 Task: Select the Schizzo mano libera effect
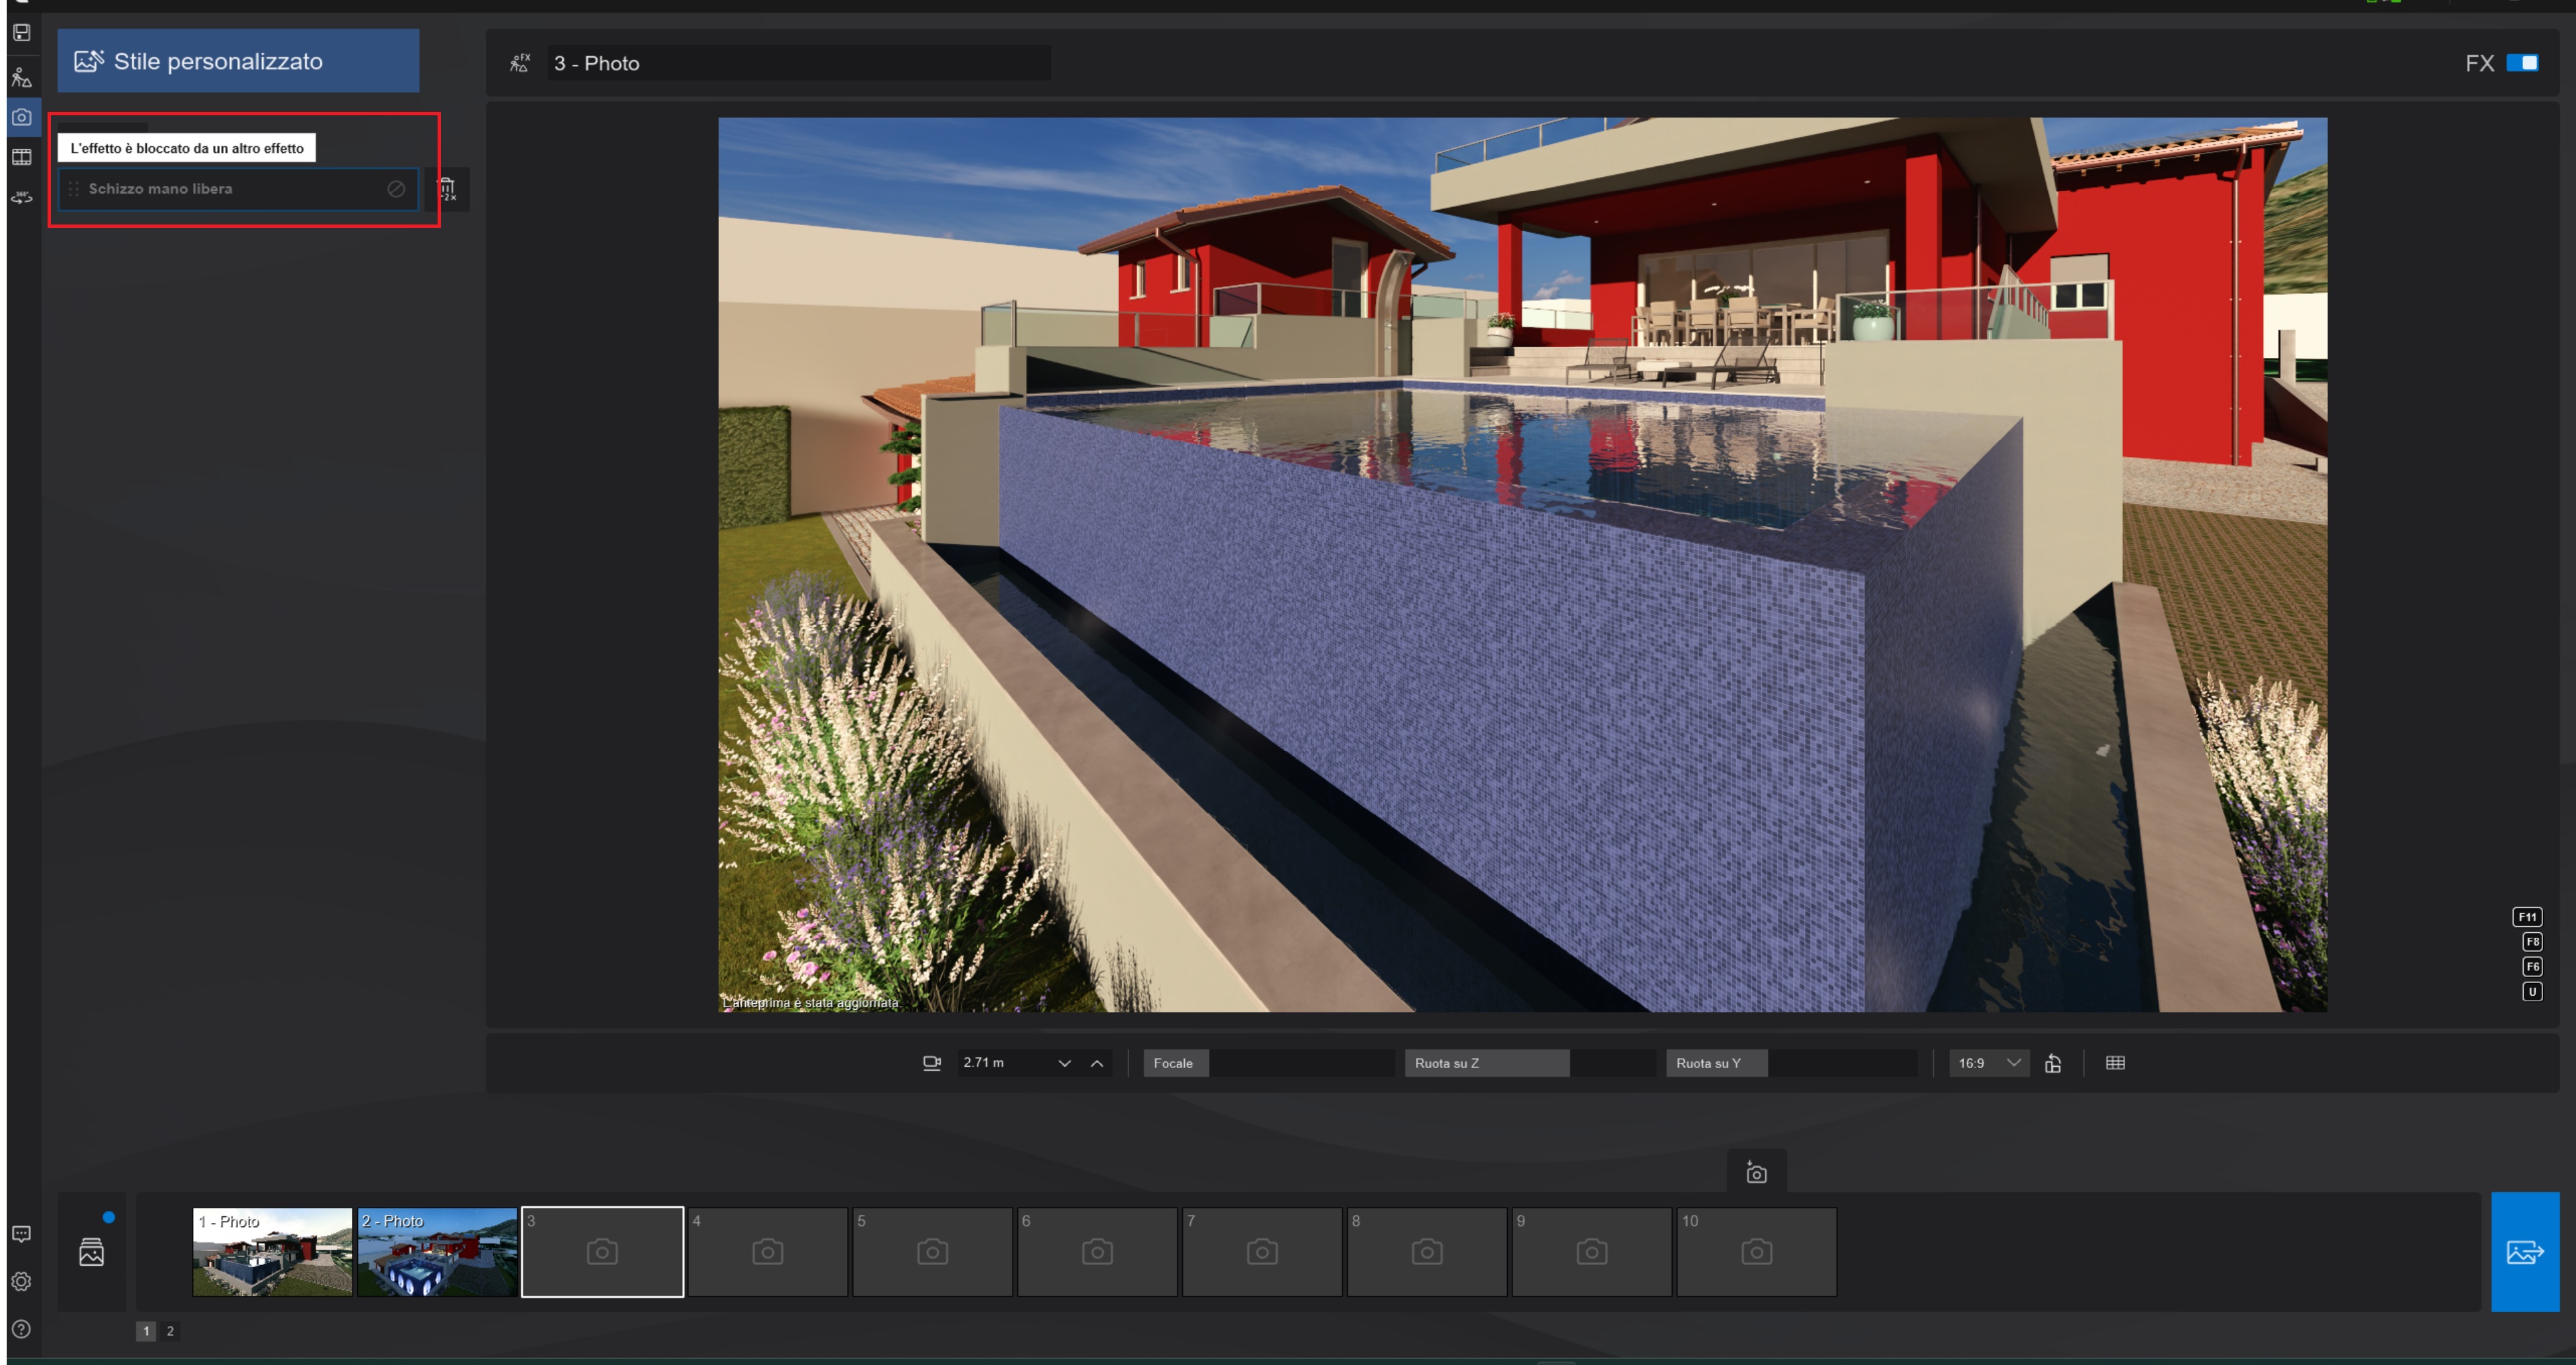tap(238, 189)
